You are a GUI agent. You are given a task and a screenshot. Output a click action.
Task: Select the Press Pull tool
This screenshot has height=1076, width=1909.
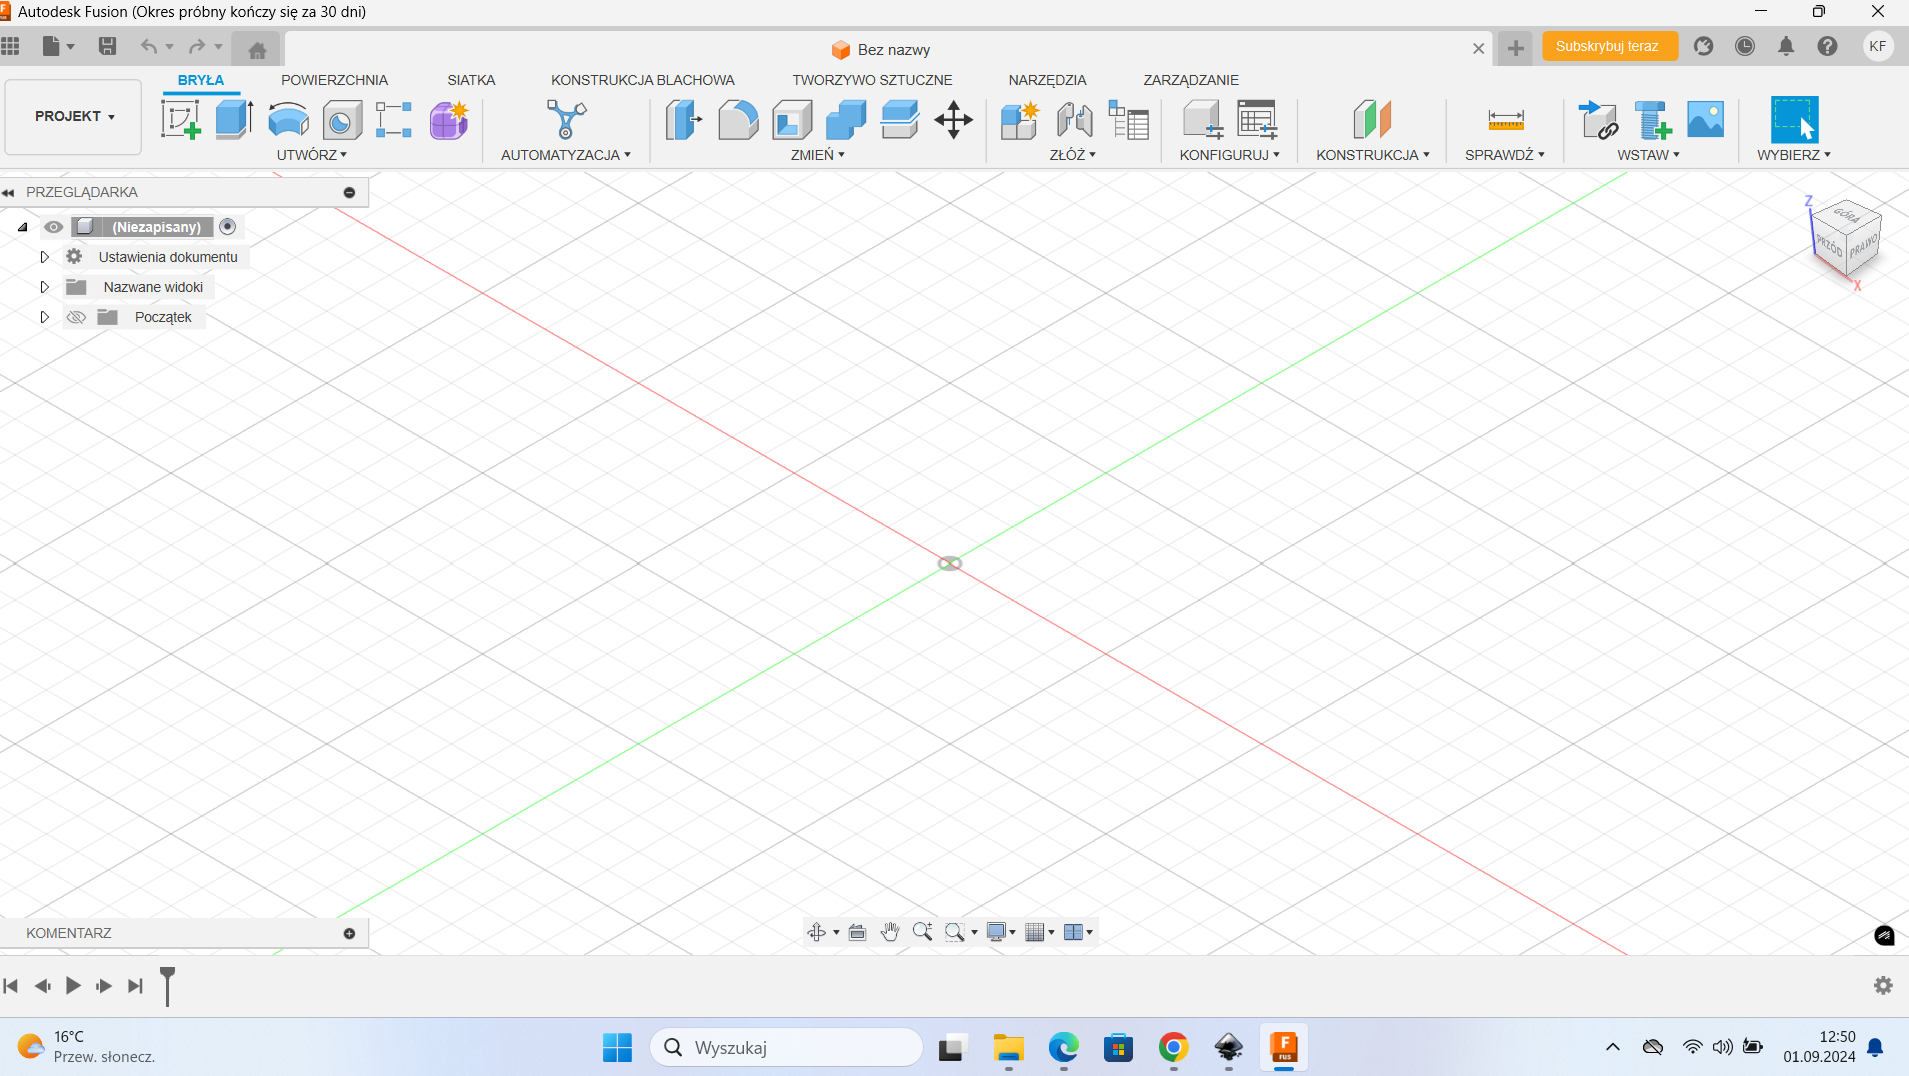coord(684,120)
